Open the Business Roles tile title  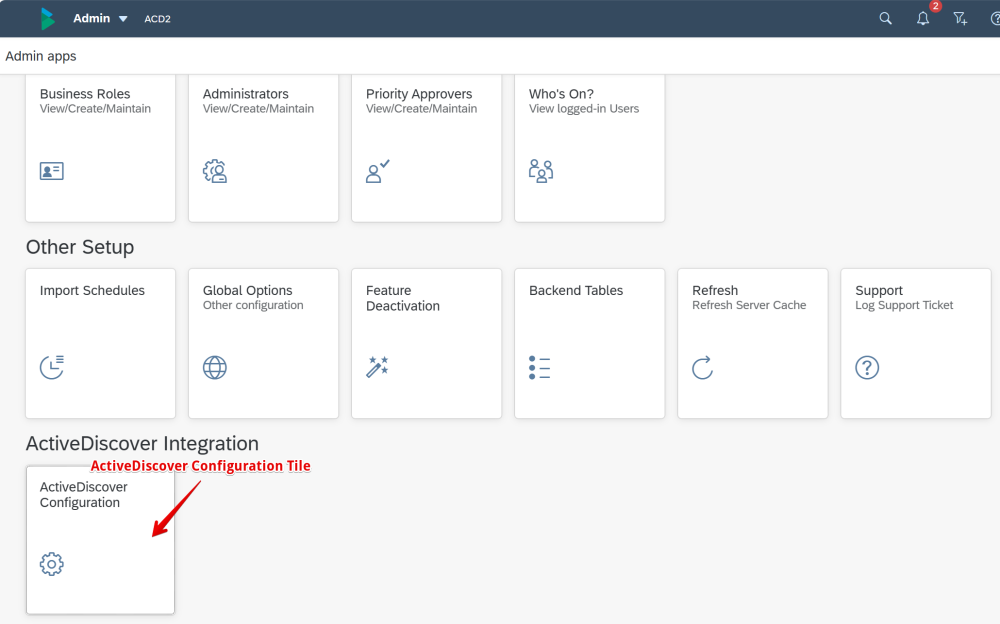[85, 94]
